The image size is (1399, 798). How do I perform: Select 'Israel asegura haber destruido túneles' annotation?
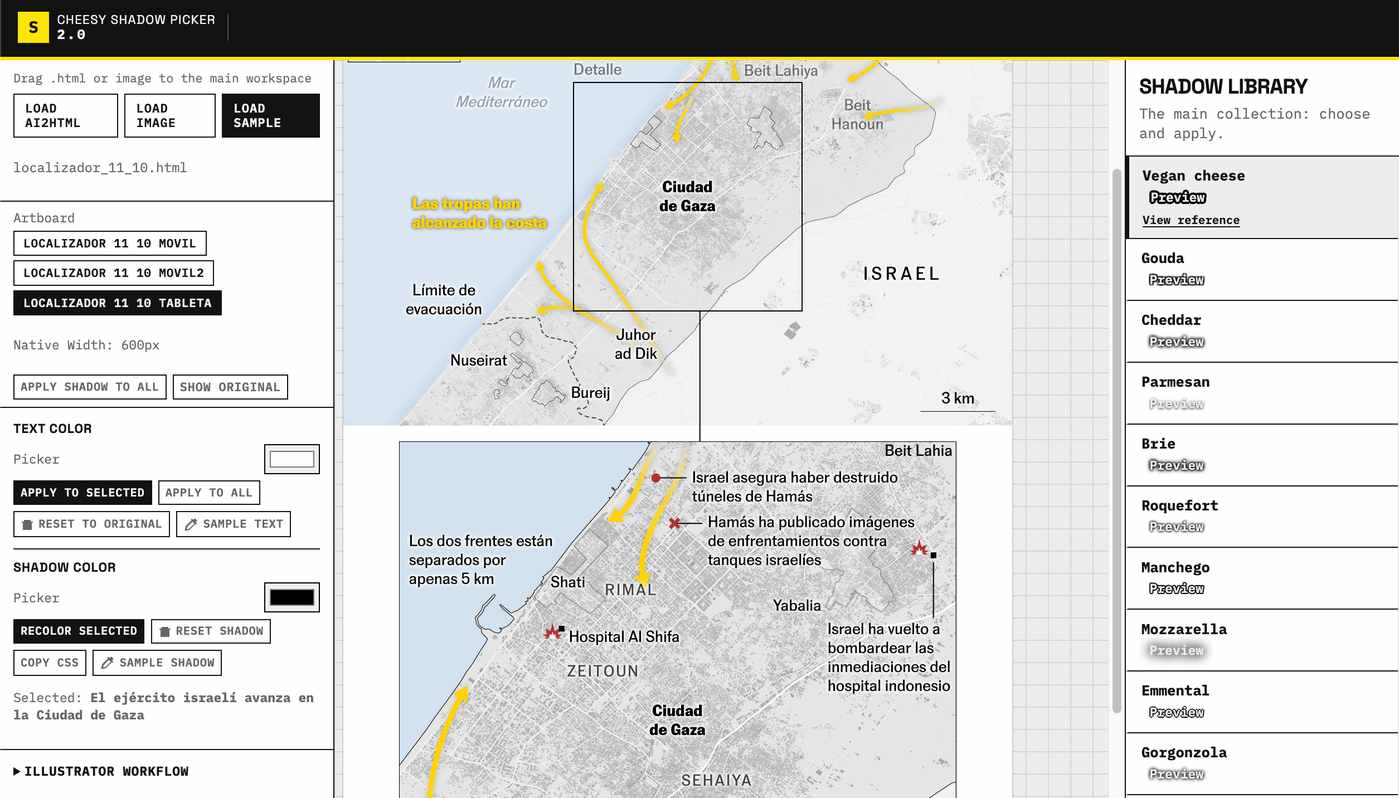(795, 487)
